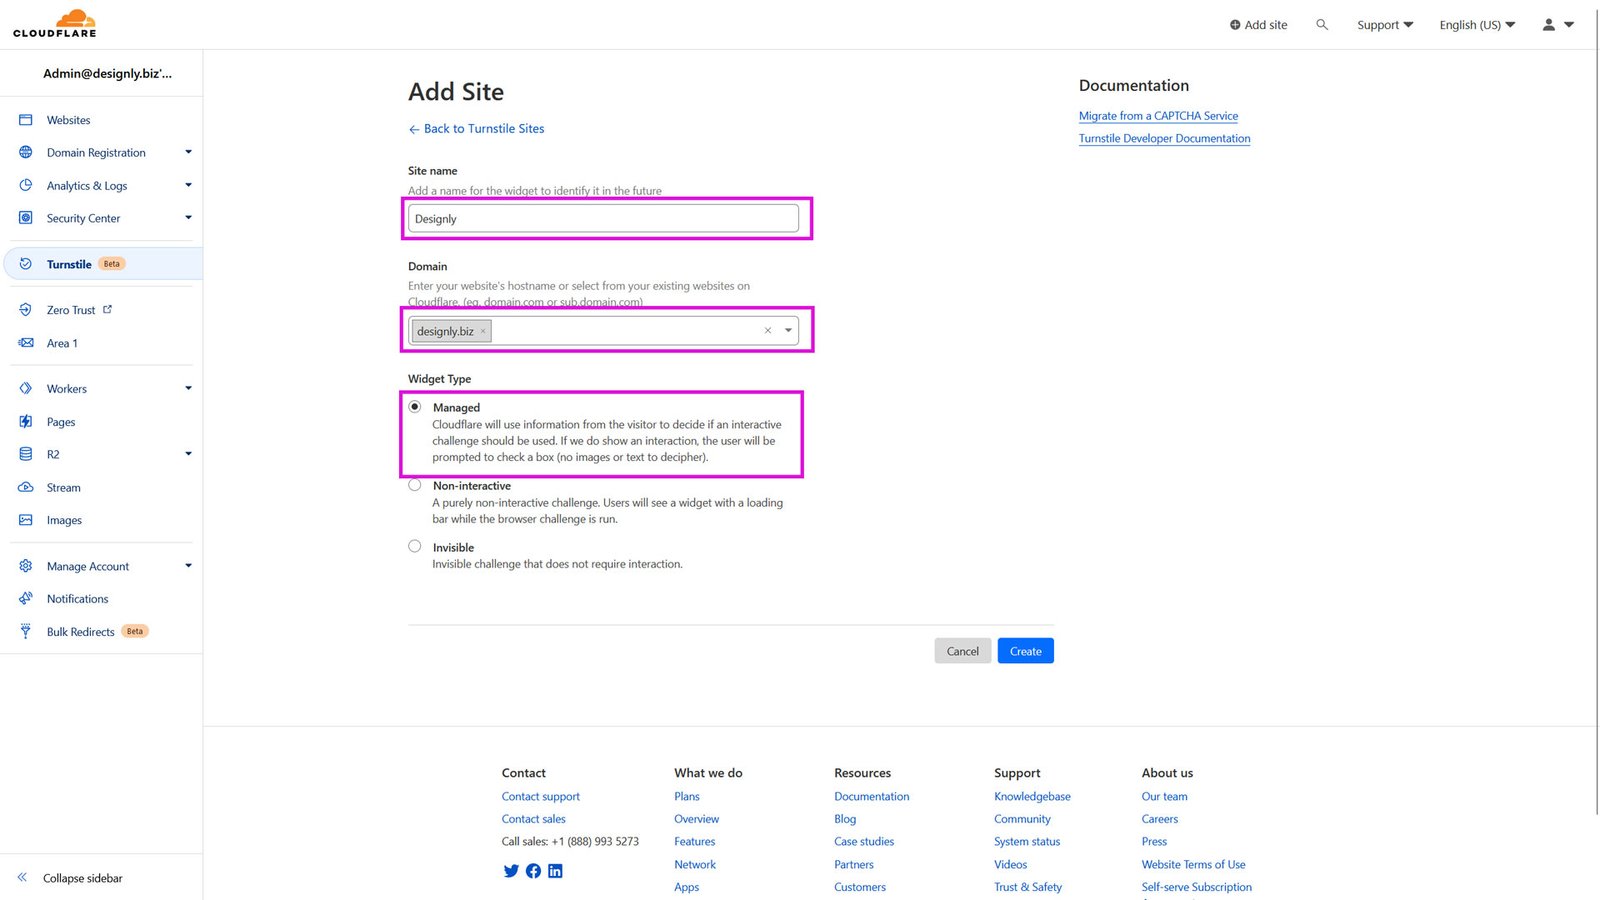Click the Cloudflare logo

click(55, 24)
